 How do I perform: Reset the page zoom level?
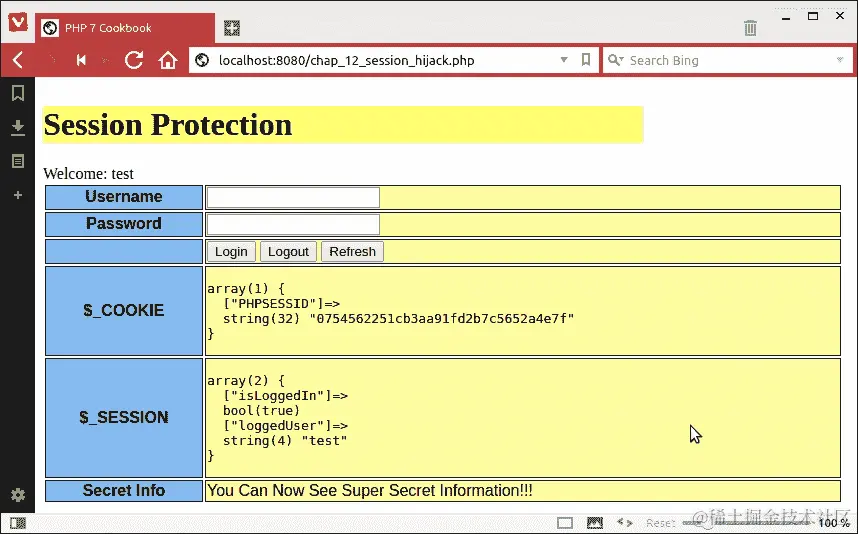click(660, 523)
